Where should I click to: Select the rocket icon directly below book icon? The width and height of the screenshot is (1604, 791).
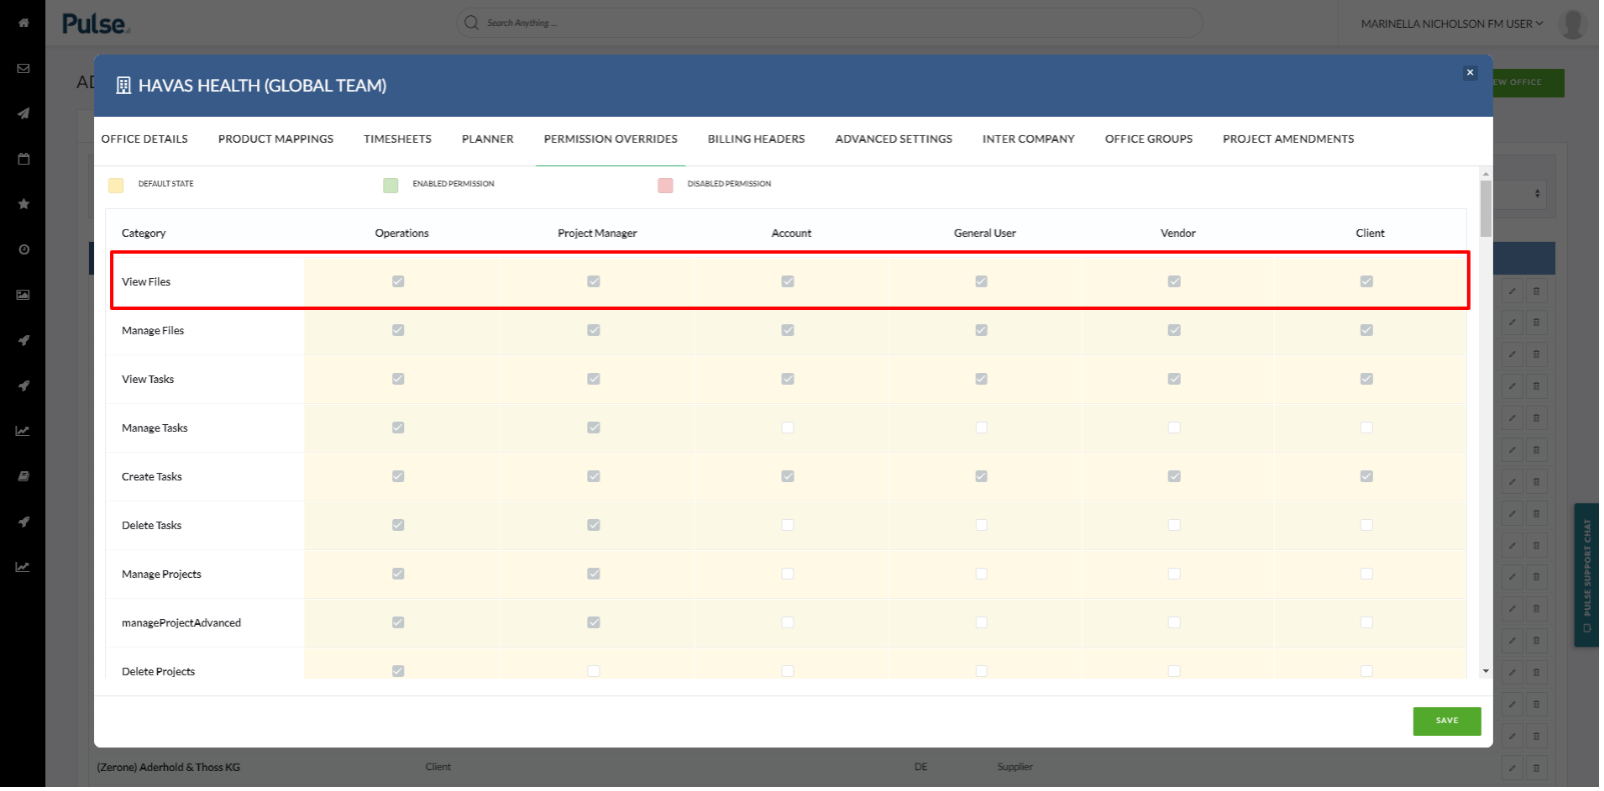pos(23,523)
